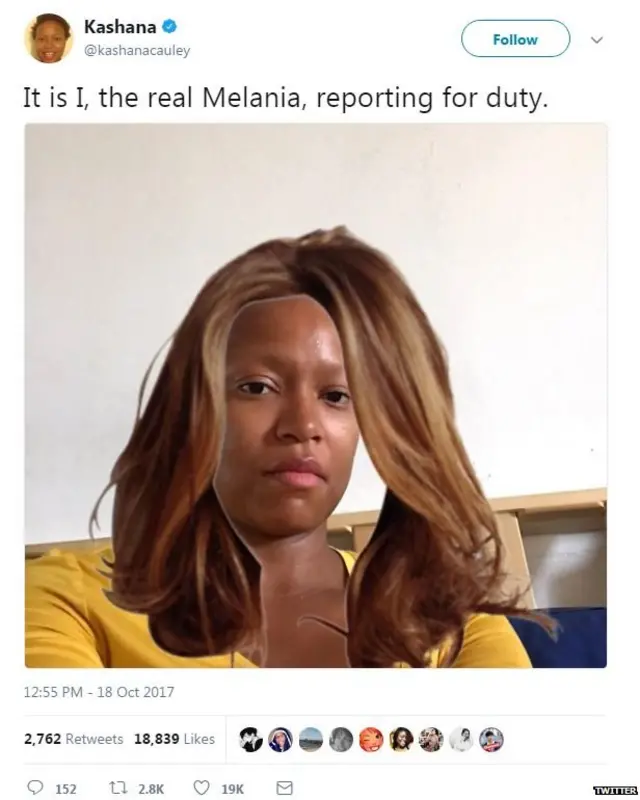View the 2,762 Retweets list
This screenshot has height=800, width=640.
pyautogui.click(x=73, y=739)
